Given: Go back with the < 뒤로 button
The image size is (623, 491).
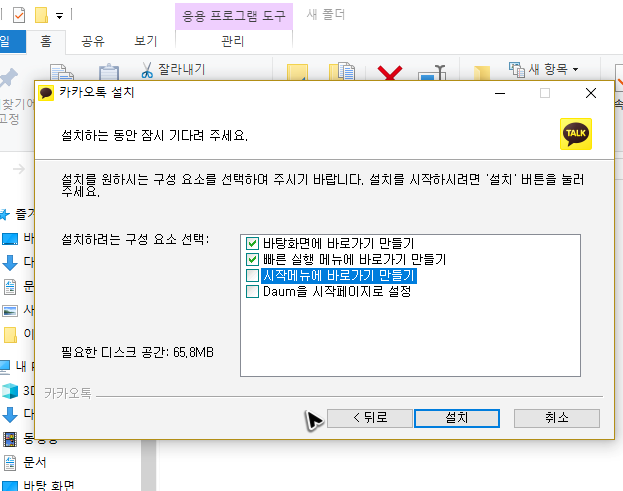Looking at the screenshot, I should tap(370, 418).
